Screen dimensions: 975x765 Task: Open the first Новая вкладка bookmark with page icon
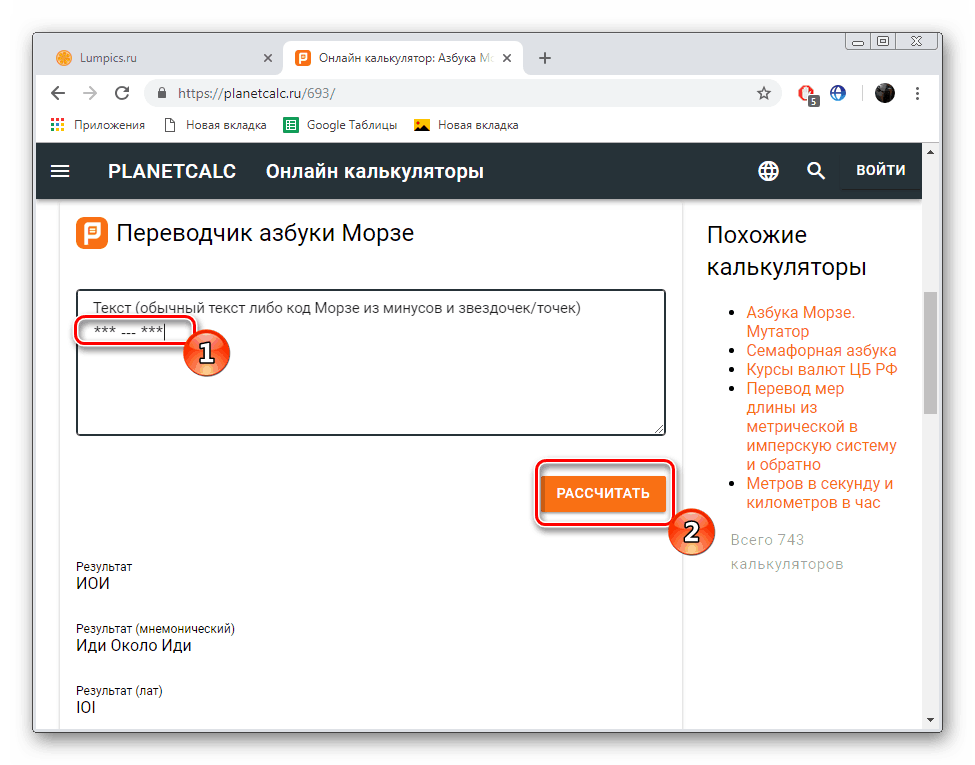pyautogui.click(x=215, y=125)
